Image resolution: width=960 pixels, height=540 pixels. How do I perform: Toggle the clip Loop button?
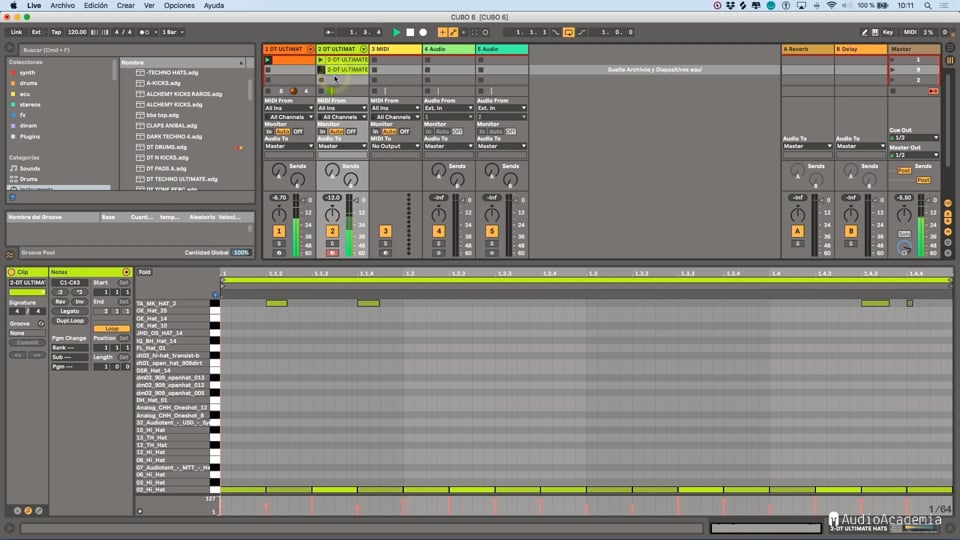click(111, 329)
